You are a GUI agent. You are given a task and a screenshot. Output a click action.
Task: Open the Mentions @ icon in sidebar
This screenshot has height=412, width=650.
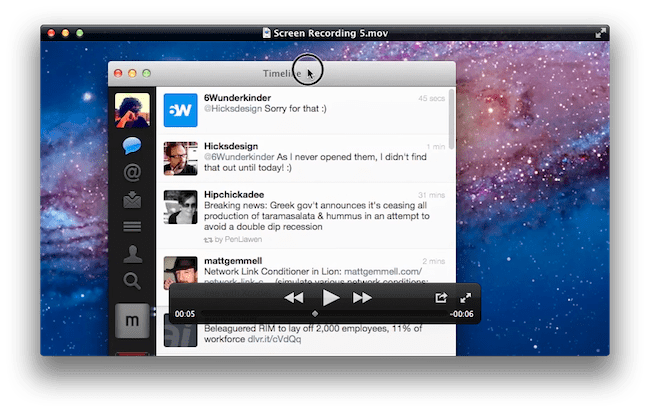point(131,173)
